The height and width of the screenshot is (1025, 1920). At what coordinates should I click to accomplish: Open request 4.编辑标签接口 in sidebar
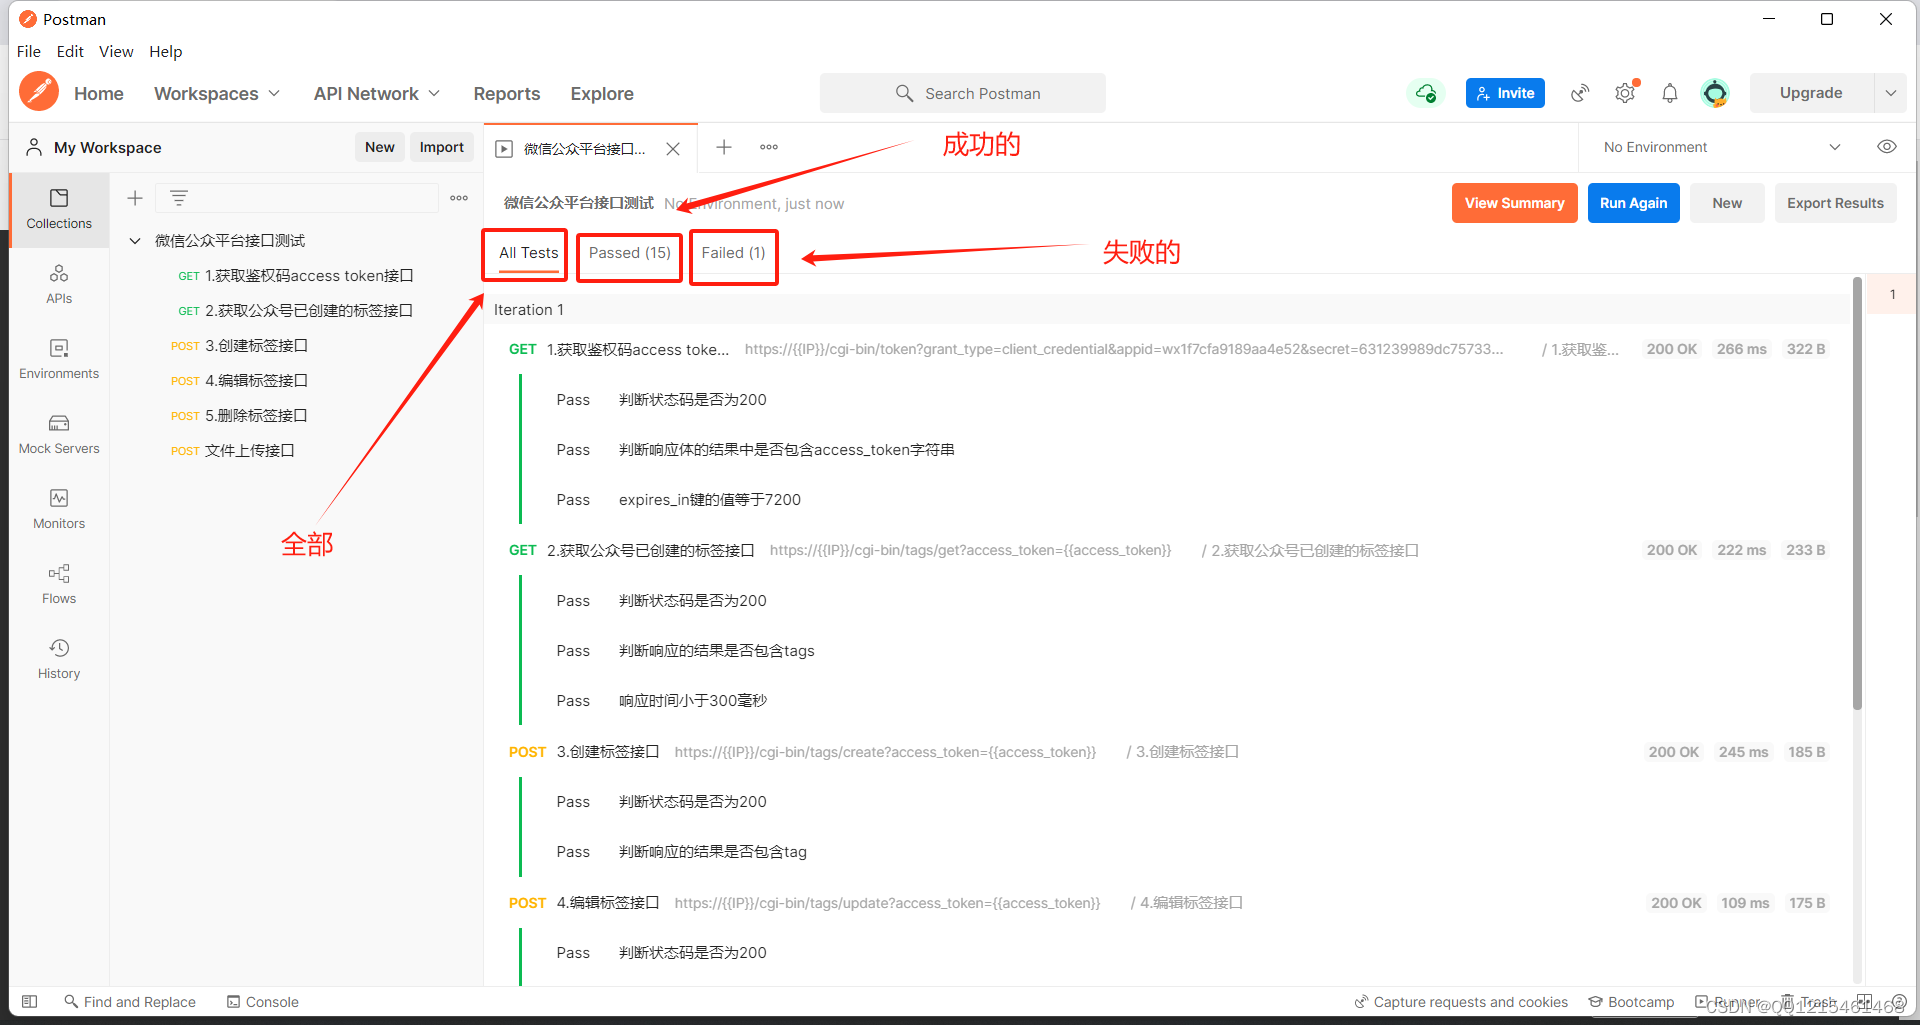296,381
